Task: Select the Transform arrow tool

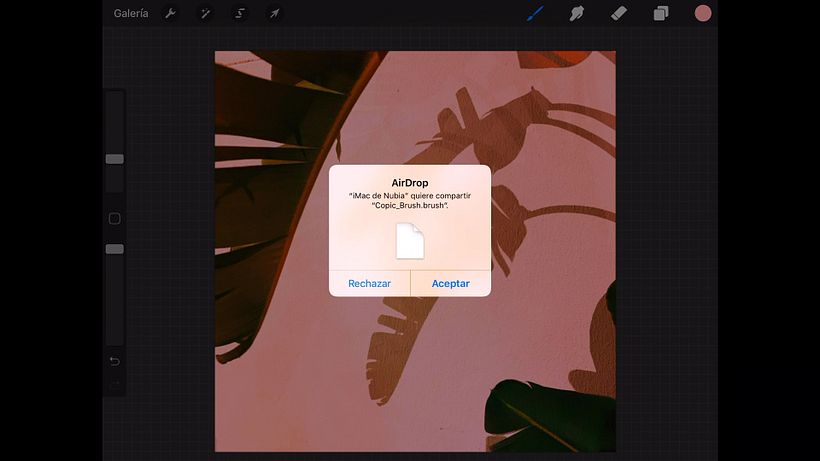Action: point(275,14)
